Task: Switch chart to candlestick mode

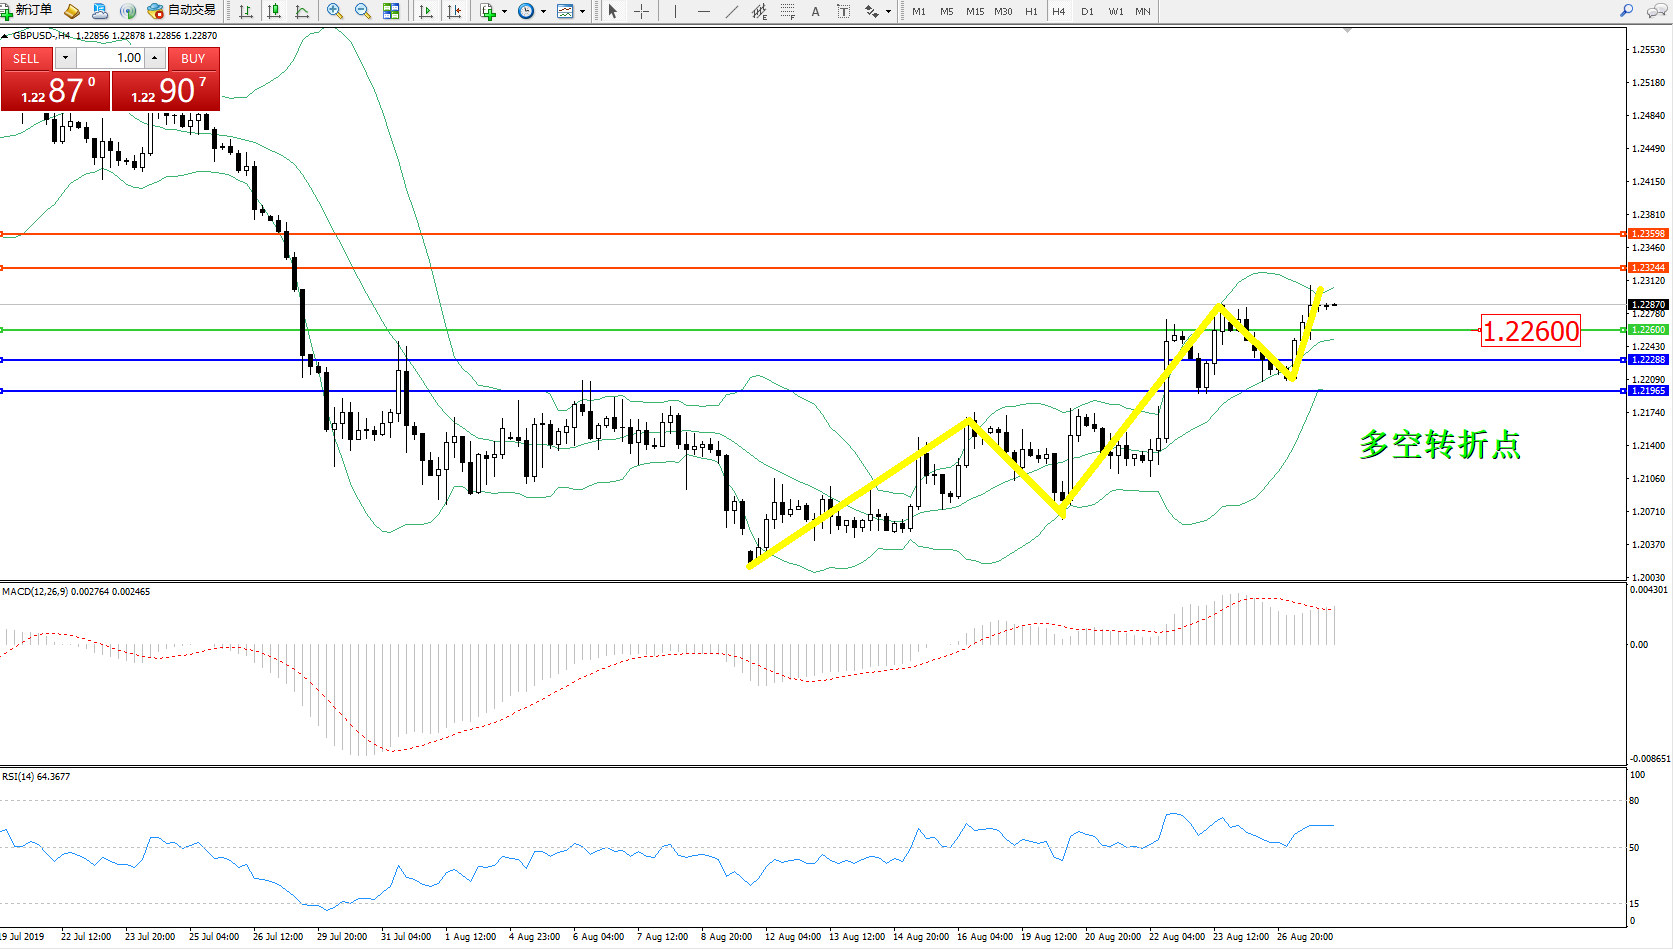Action: coord(274,11)
